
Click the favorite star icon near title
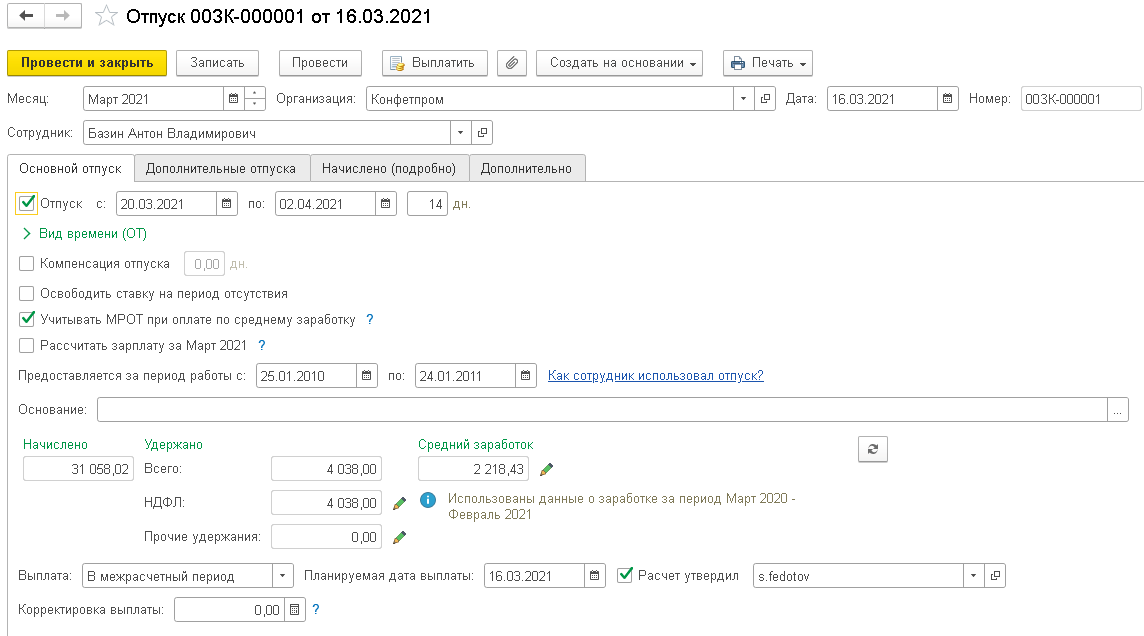(x=105, y=17)
